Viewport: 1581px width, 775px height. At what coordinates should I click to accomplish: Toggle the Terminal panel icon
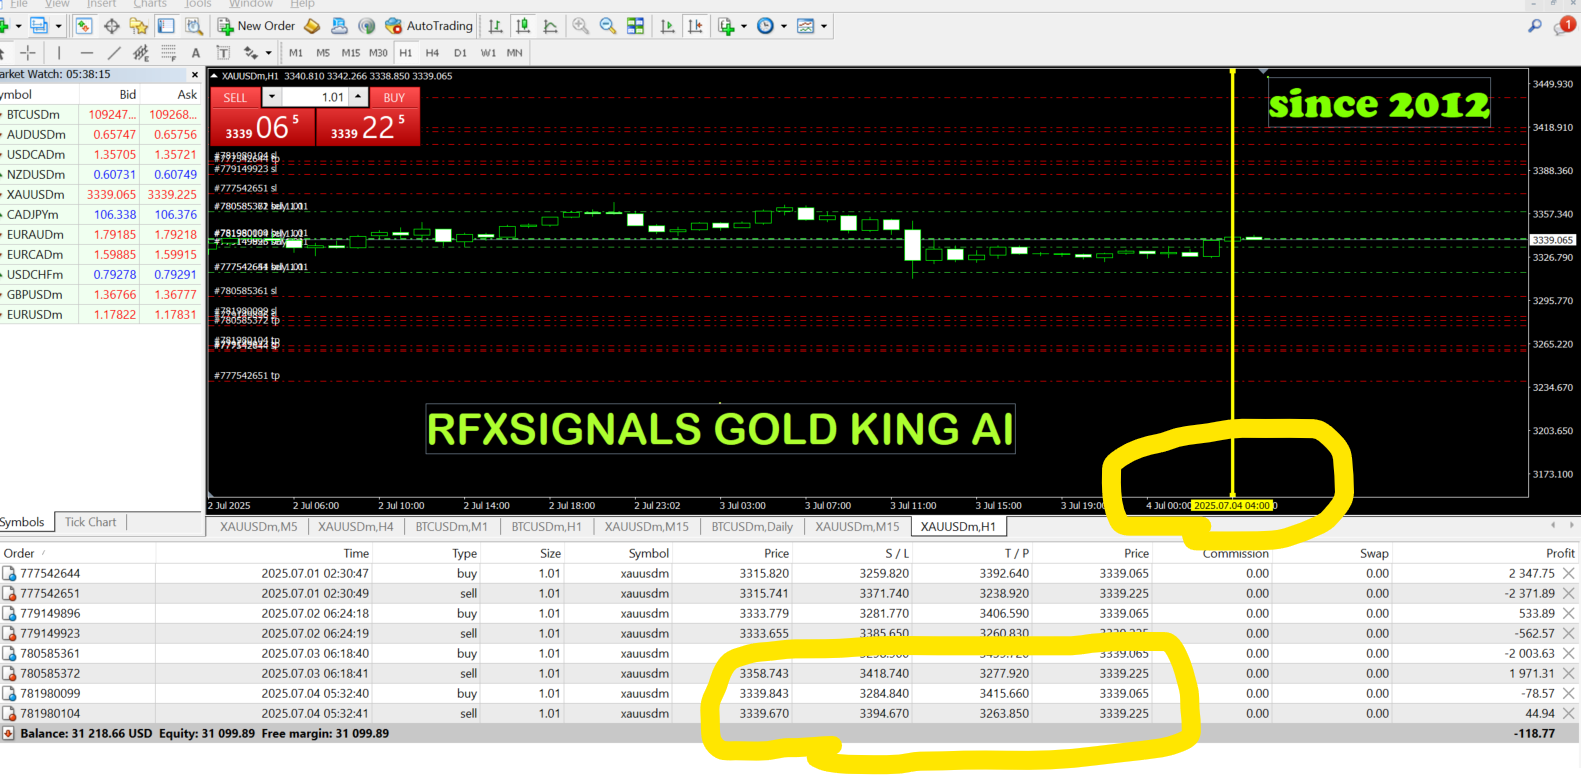166,26
